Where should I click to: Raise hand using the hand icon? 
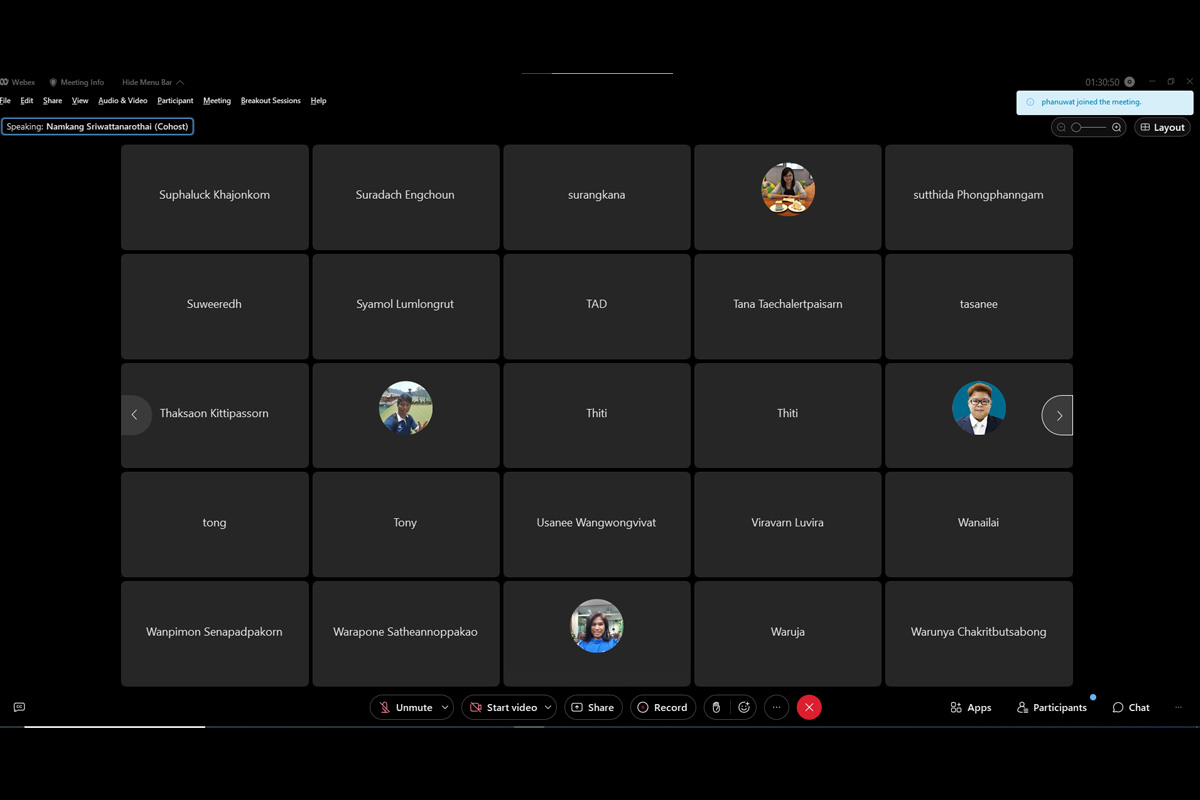[716, 707]
